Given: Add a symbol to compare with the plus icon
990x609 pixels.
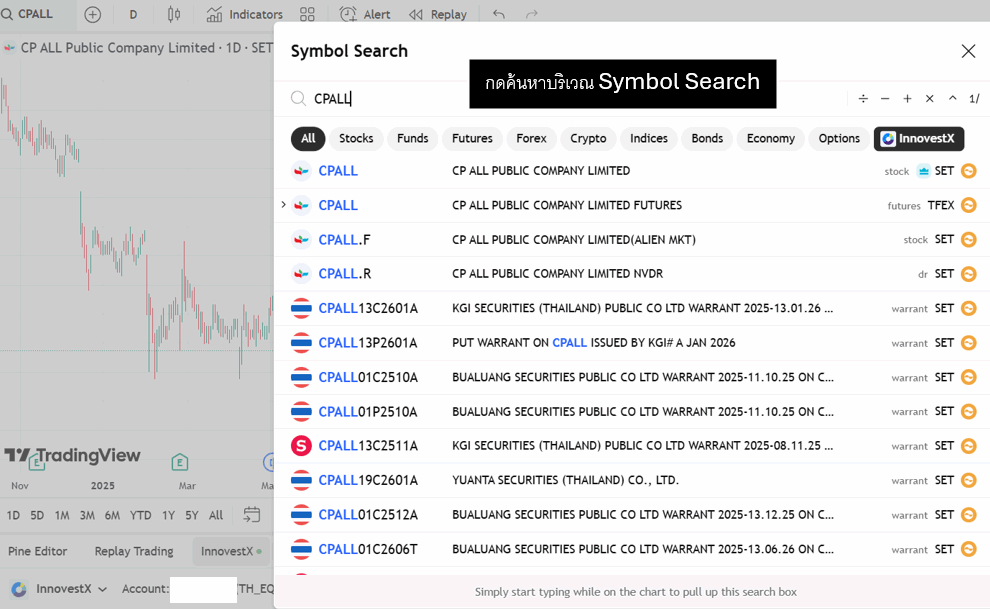Looking at the screenshot, I should (x=93, y=15).
